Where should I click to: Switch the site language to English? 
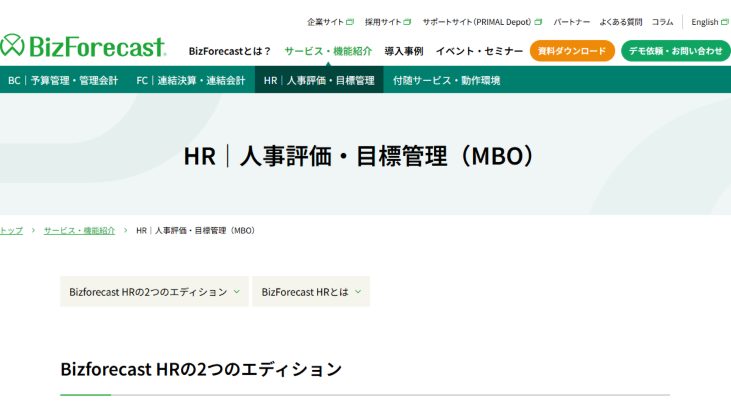(710, 22)
